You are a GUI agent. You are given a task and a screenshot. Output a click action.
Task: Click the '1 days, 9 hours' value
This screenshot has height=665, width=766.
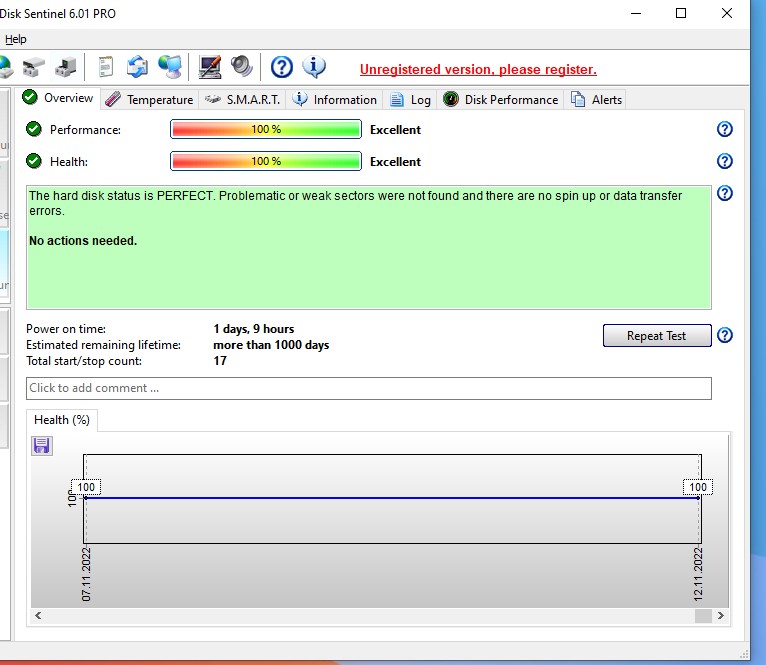coord(254,329)
